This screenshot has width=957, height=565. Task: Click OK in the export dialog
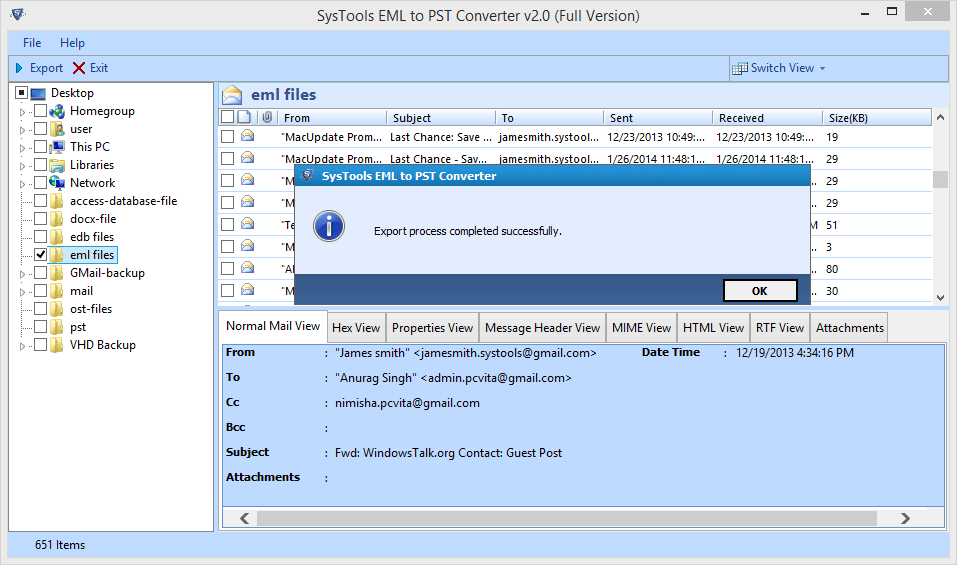760,290
